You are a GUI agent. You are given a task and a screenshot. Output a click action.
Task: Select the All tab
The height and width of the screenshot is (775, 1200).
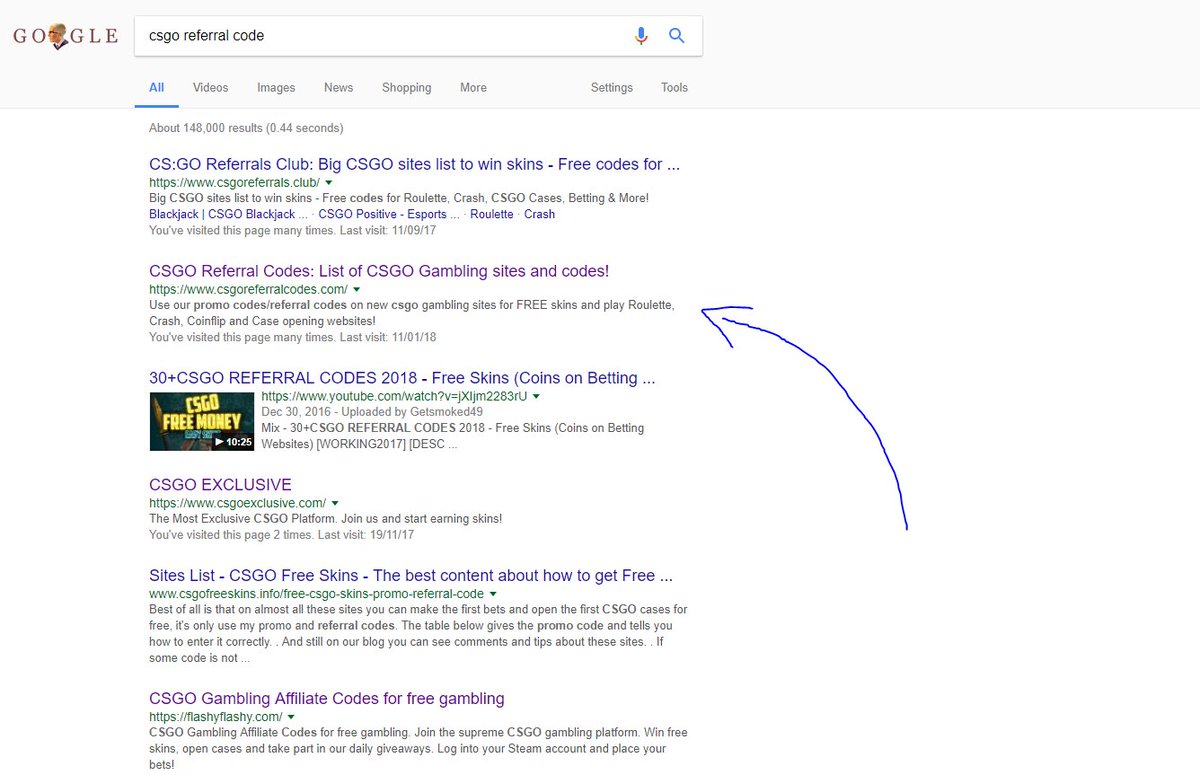(x=157, y=88)
